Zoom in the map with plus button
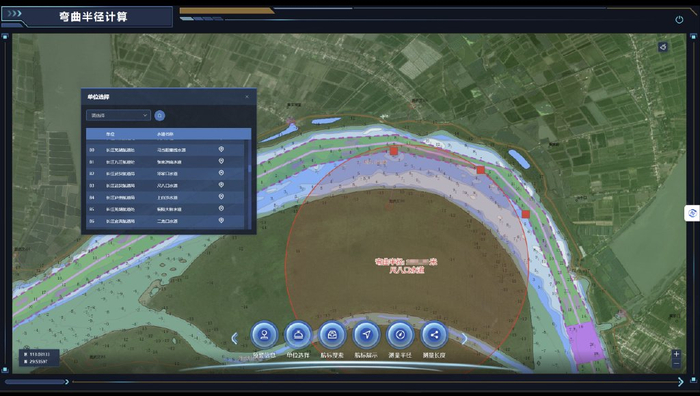Viewport: 700px width, 396px height. pos(676,354)
